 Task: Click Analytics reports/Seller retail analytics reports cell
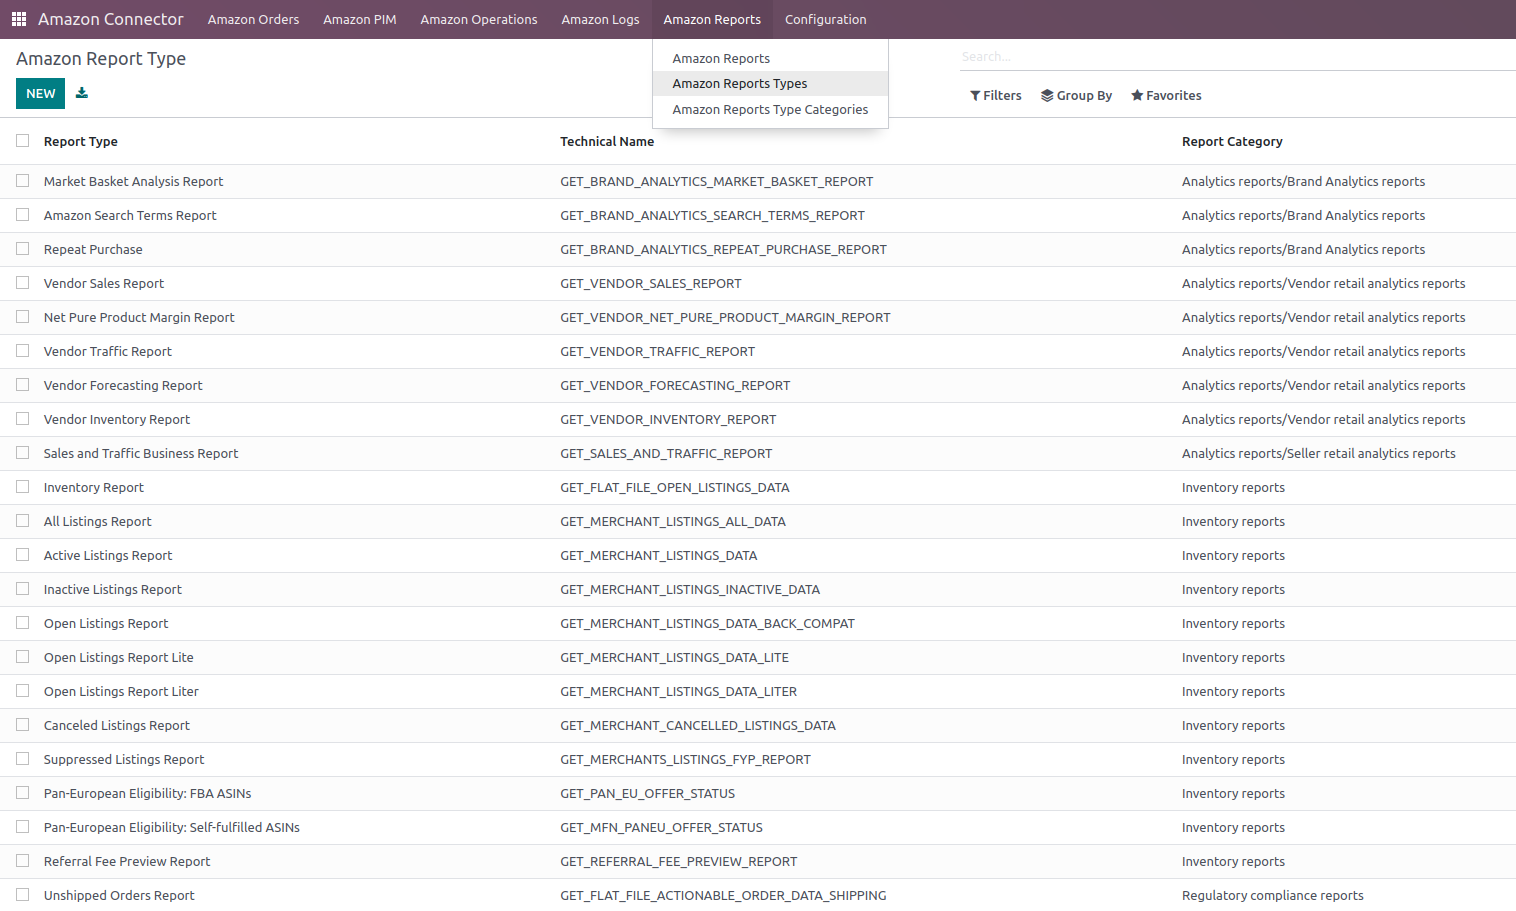1319,454
